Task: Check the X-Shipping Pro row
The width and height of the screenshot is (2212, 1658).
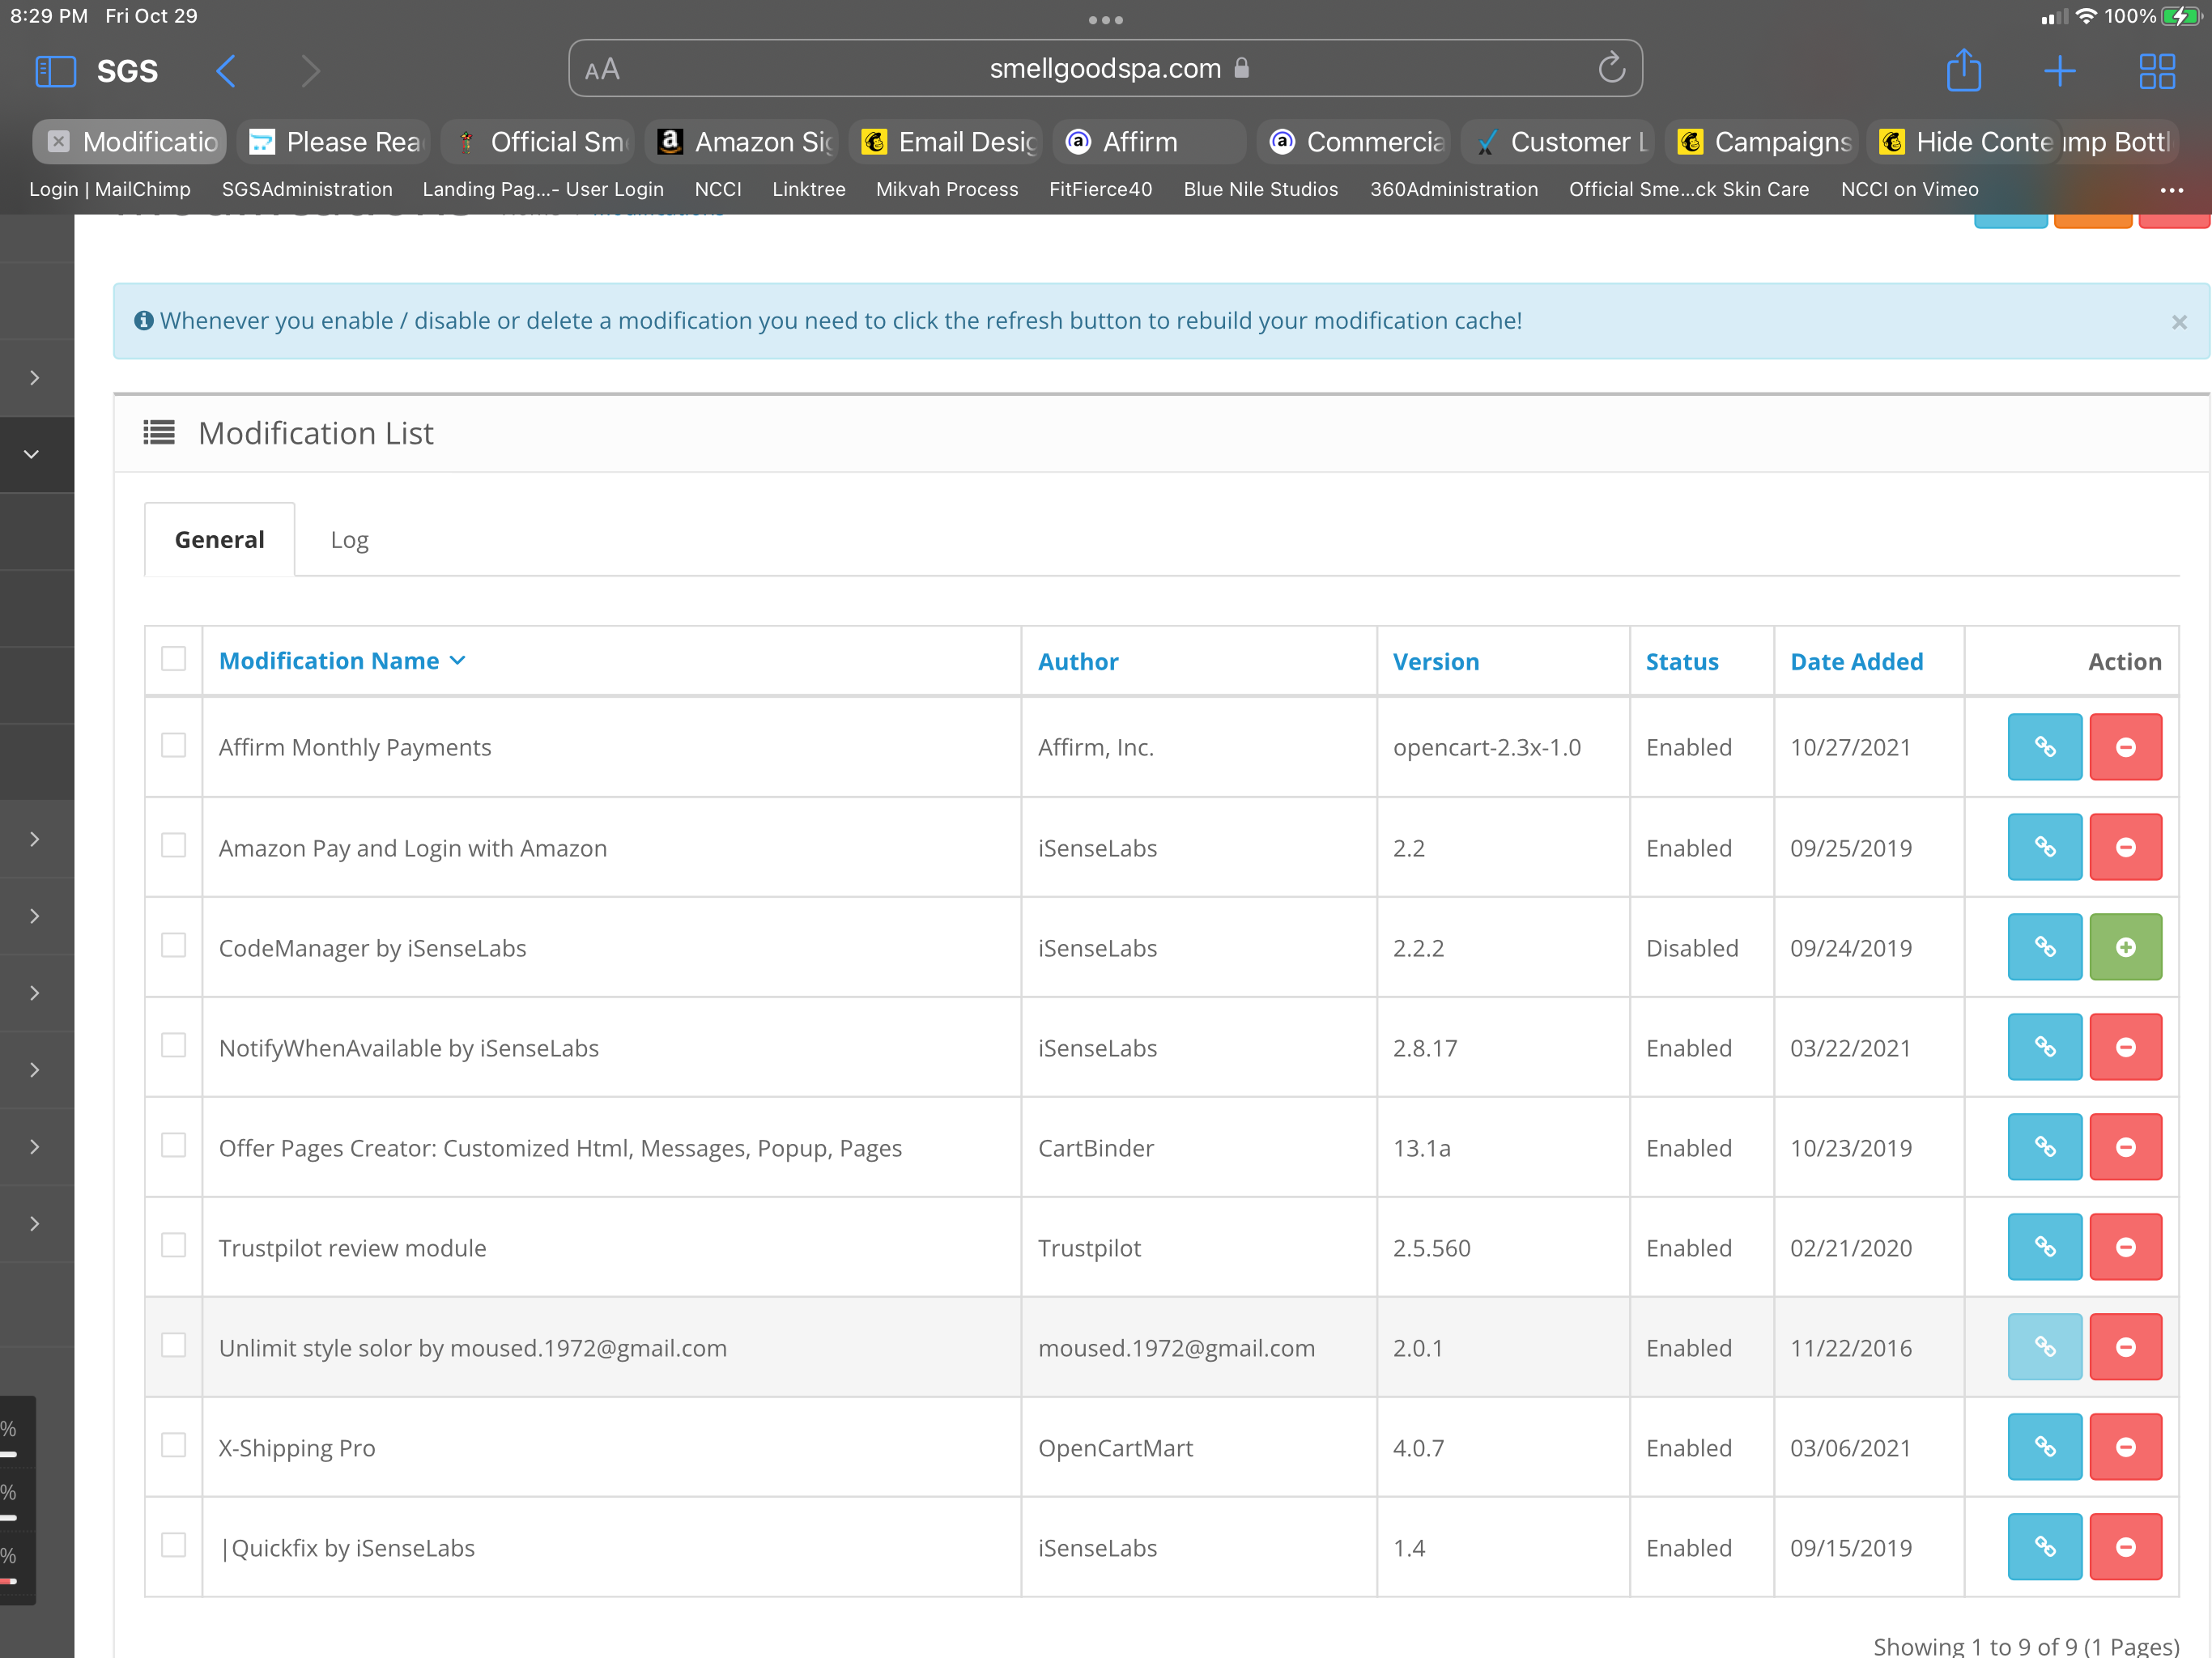Action: pyautogui.click(x=174, y=1445)
